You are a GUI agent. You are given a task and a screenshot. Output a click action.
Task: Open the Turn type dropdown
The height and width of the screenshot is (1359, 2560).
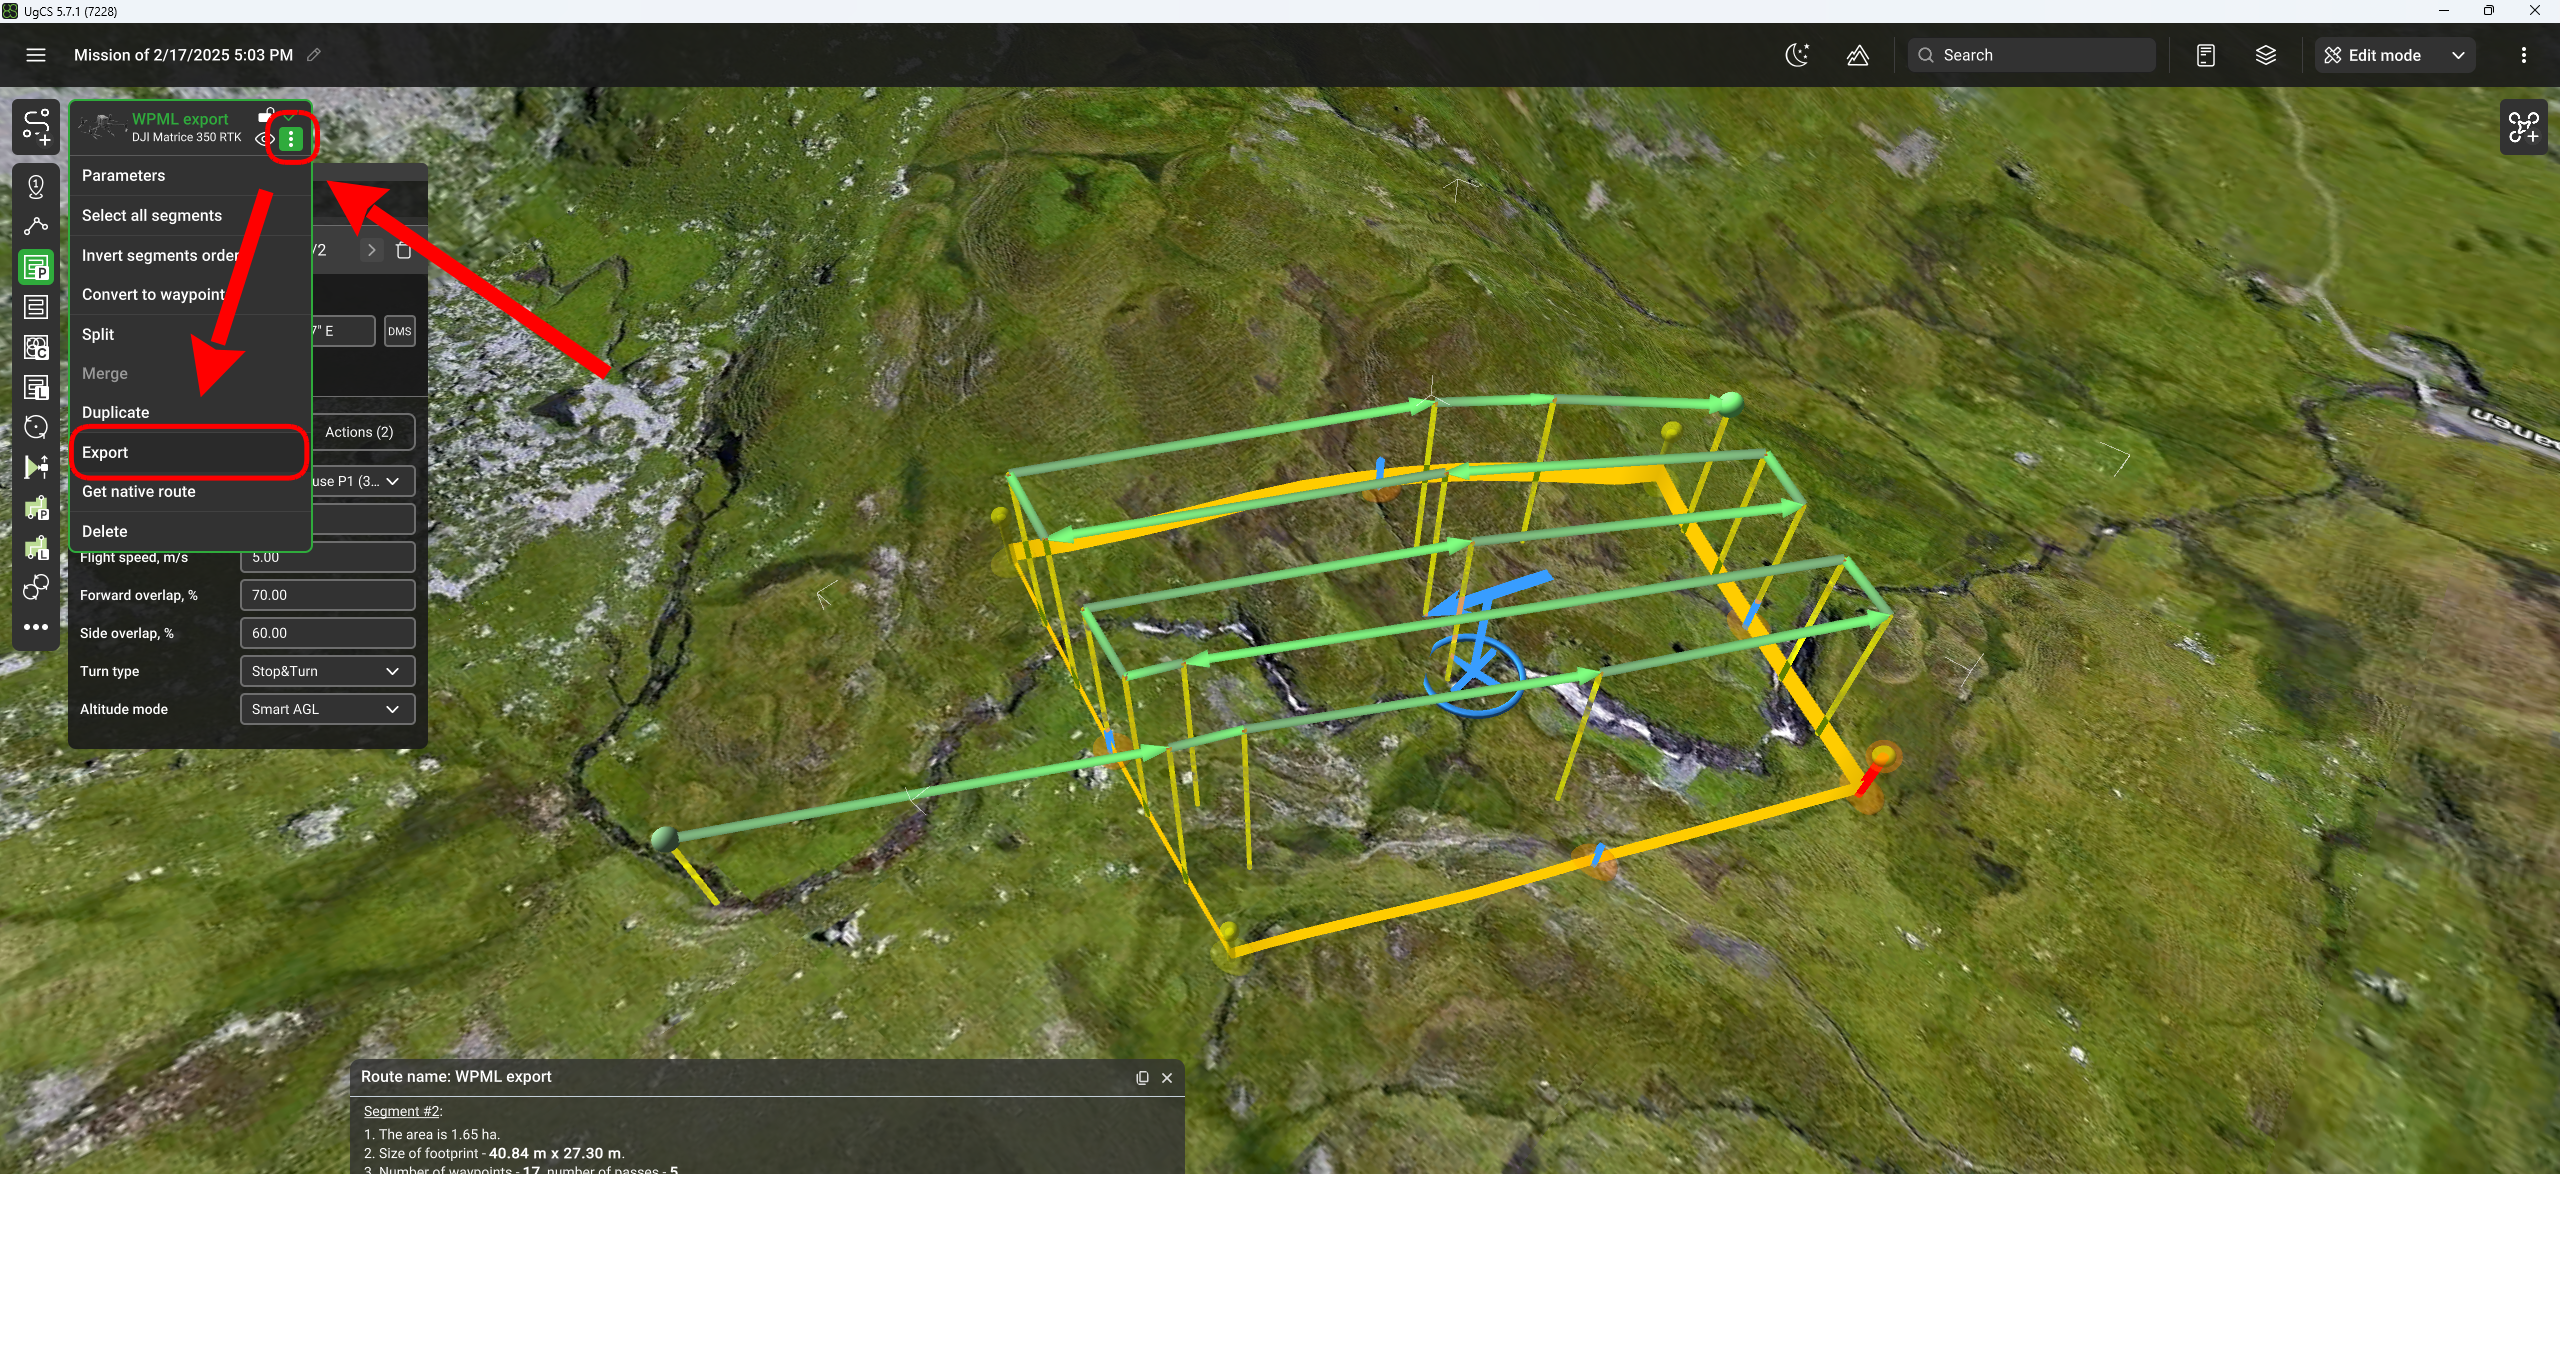click(x=327, y=671)
